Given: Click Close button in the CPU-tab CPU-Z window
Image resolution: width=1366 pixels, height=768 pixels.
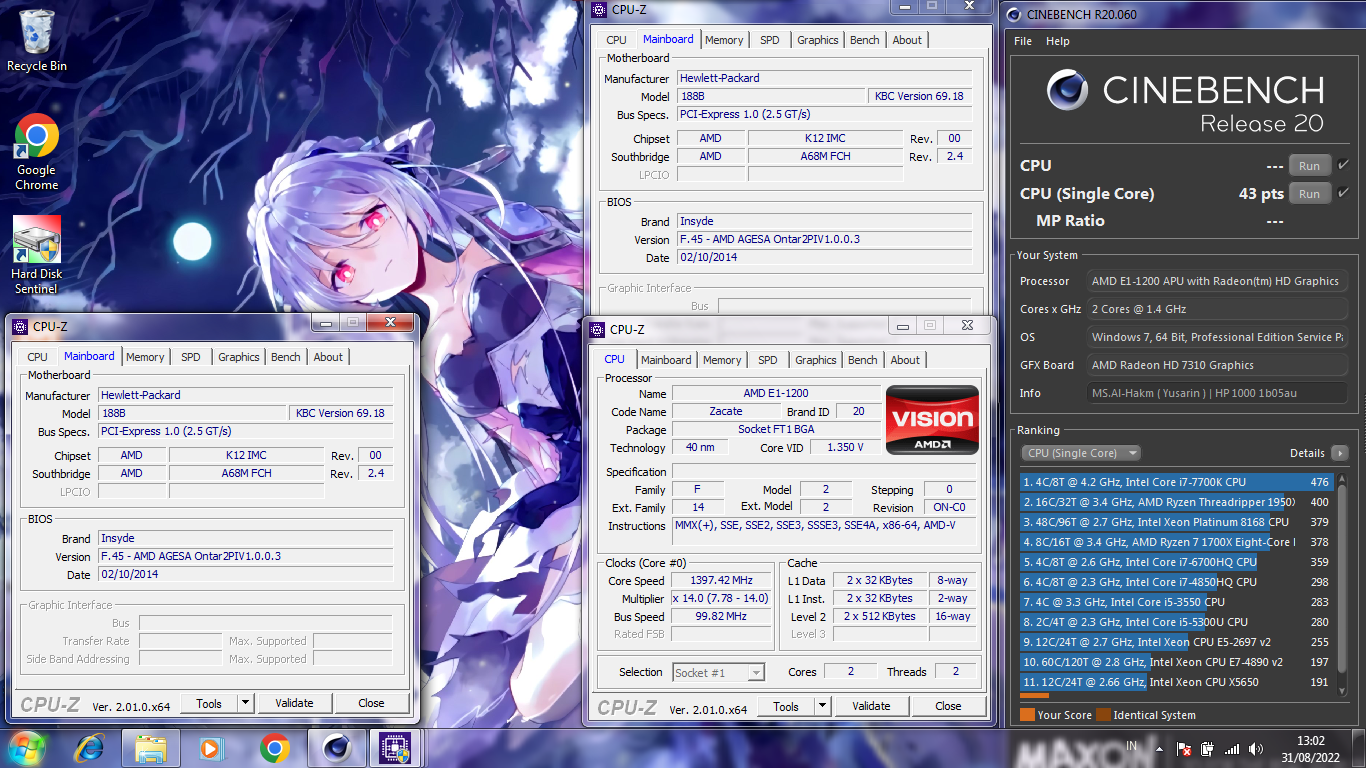Looking at the screenshot, I should 948,706.
